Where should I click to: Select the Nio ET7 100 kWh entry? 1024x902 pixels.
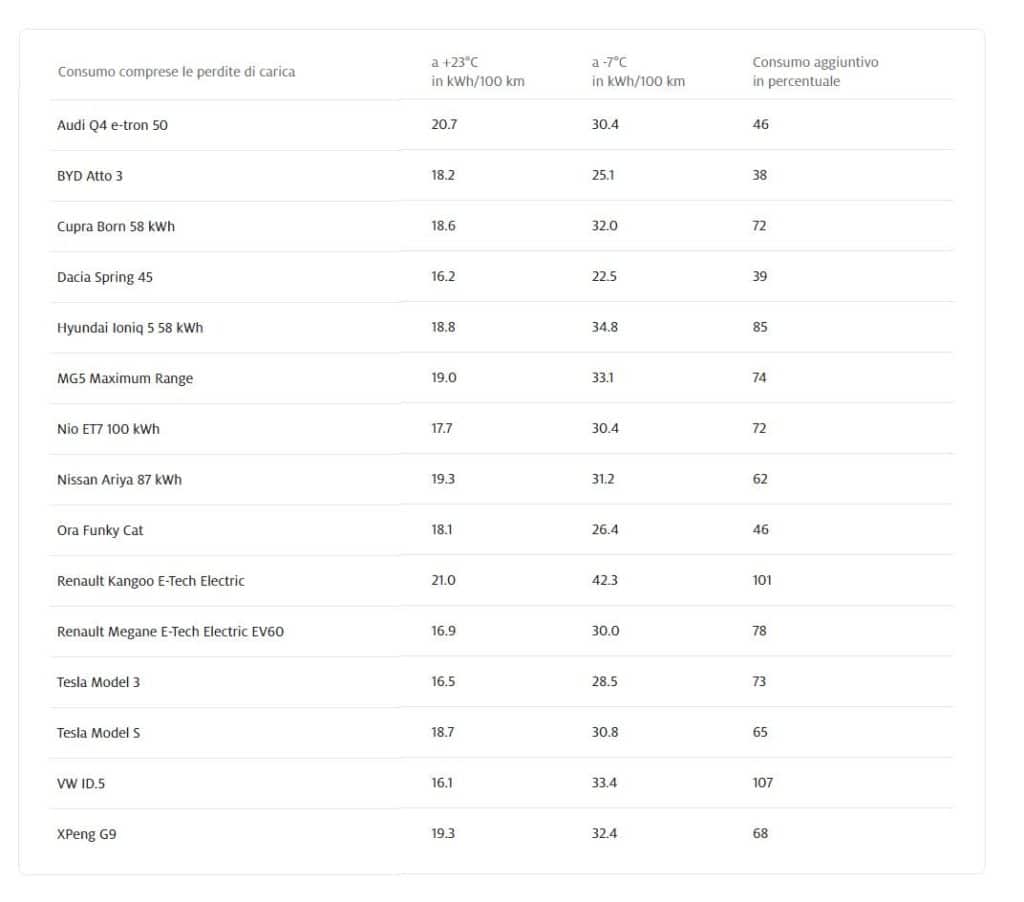[x=108, y=429]
